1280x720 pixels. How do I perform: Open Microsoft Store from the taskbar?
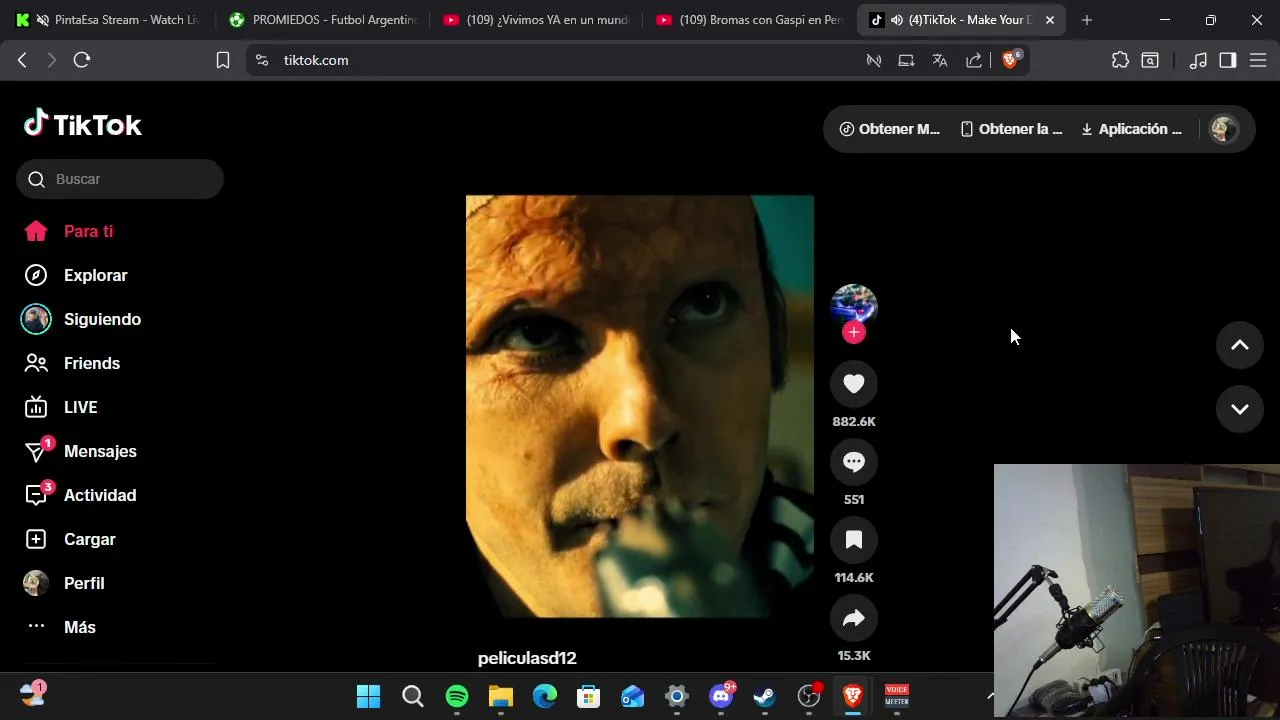(589, 696)
